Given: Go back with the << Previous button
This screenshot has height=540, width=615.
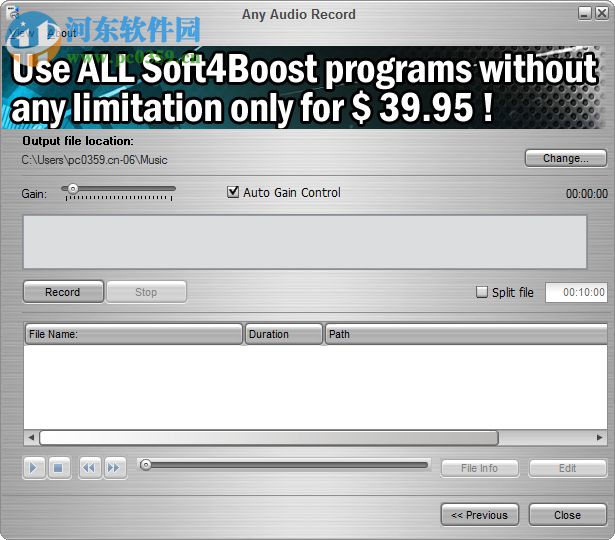Looking at the screenshot, I should [x=480, y=515].
